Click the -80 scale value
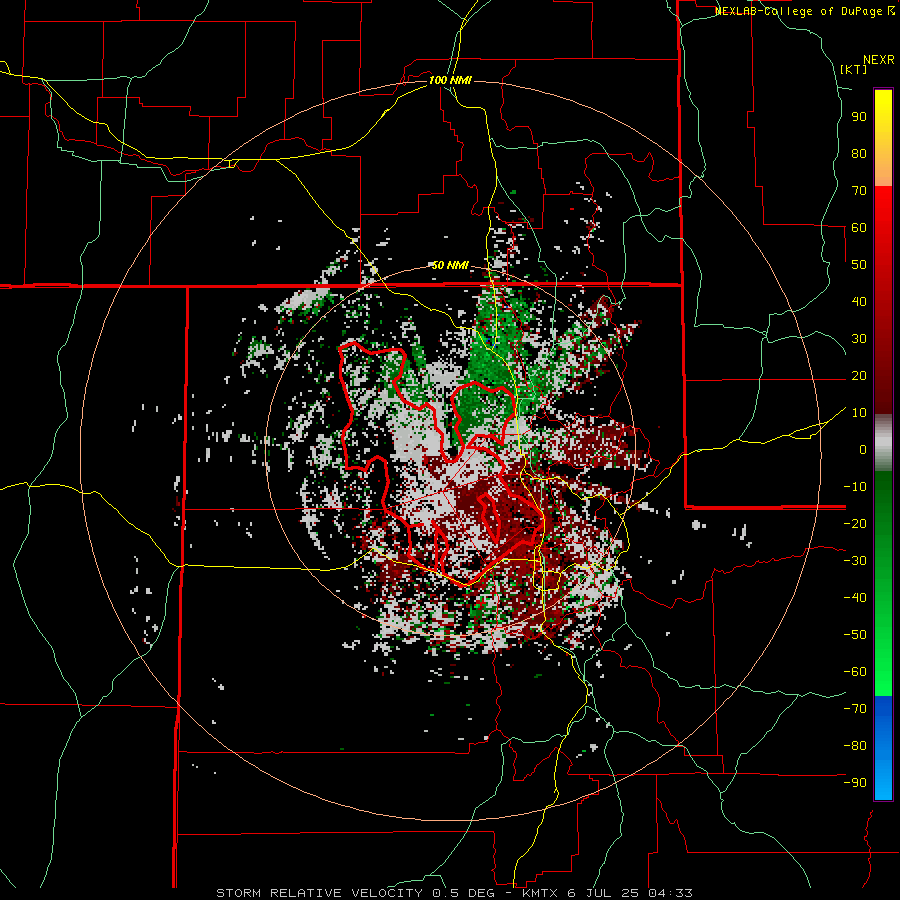900x900 pixels. 855,746
